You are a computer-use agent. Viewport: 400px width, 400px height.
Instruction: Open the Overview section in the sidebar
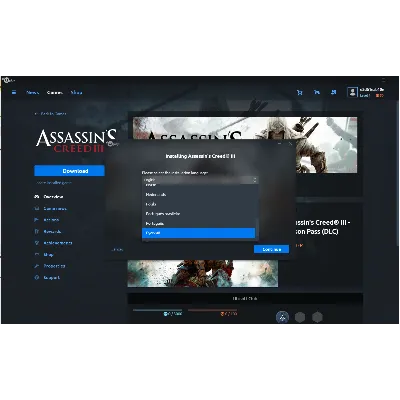[53, 197]
